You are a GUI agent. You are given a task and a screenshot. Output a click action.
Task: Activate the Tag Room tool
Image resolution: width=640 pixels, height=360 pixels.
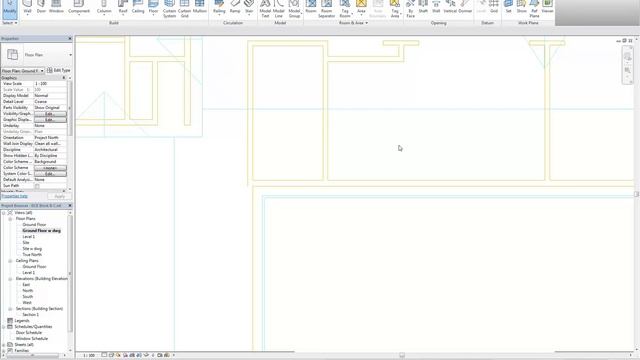tap(345, 9)
